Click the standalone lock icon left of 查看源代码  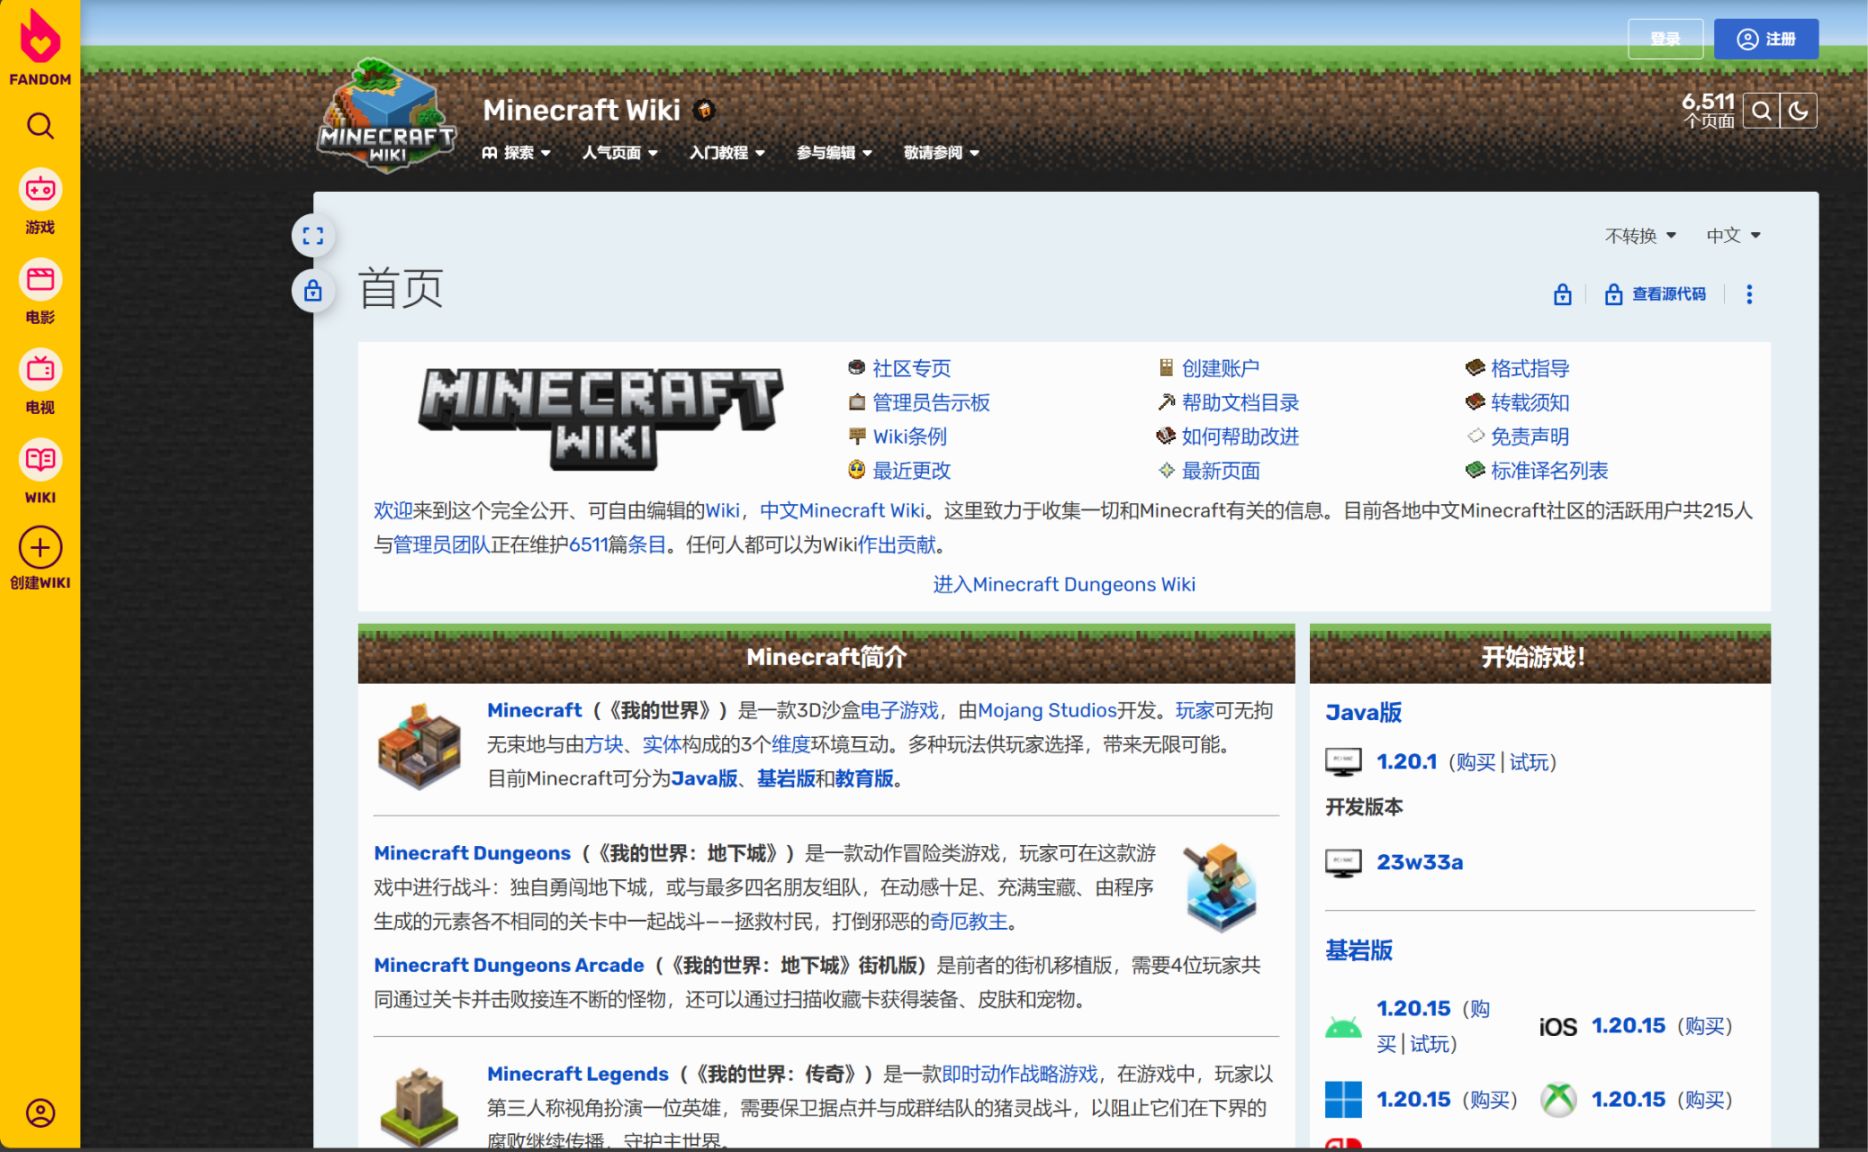tap(1562, 294)
